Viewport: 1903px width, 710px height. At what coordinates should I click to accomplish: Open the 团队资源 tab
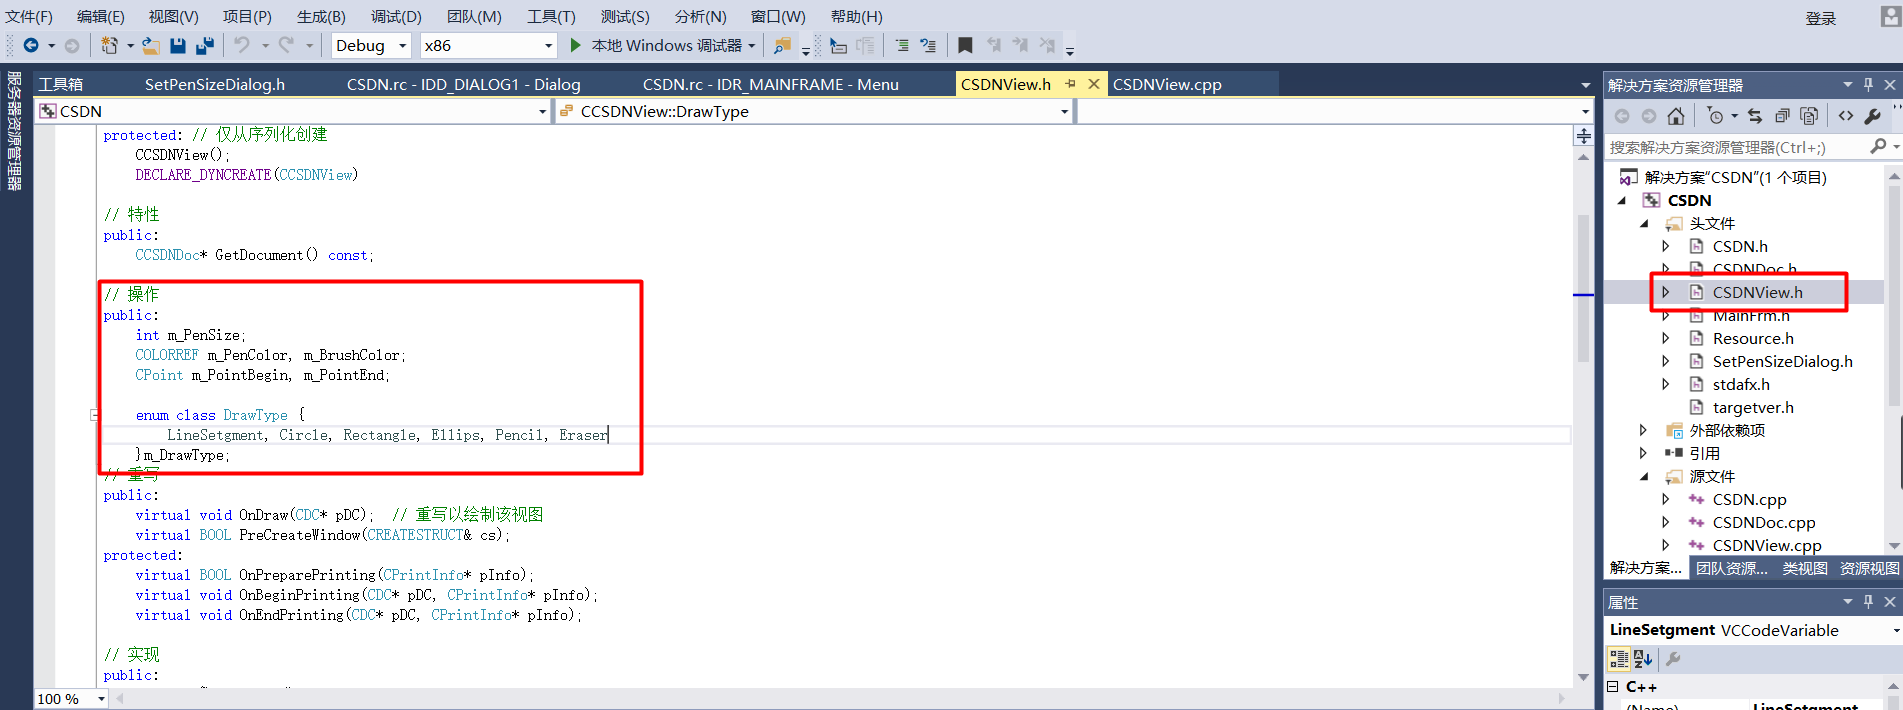pos(1731,568)
